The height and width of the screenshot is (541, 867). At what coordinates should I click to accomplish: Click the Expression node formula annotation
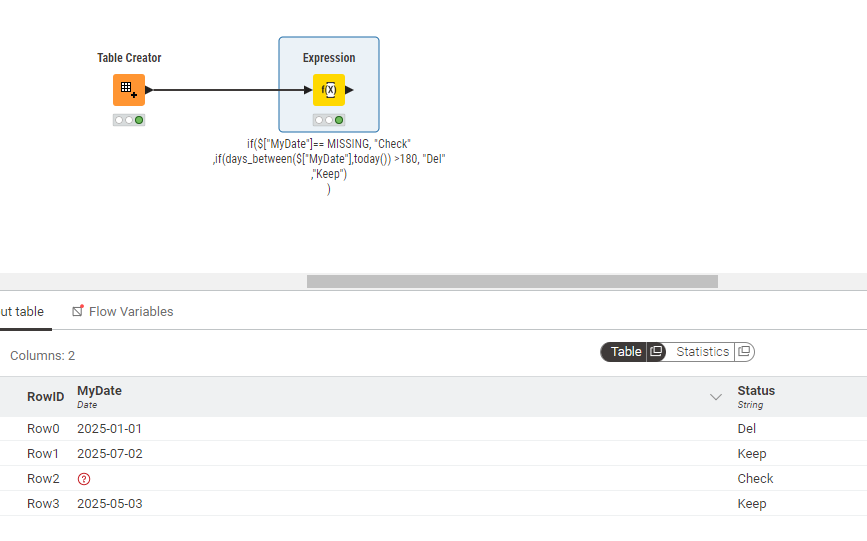328,166
